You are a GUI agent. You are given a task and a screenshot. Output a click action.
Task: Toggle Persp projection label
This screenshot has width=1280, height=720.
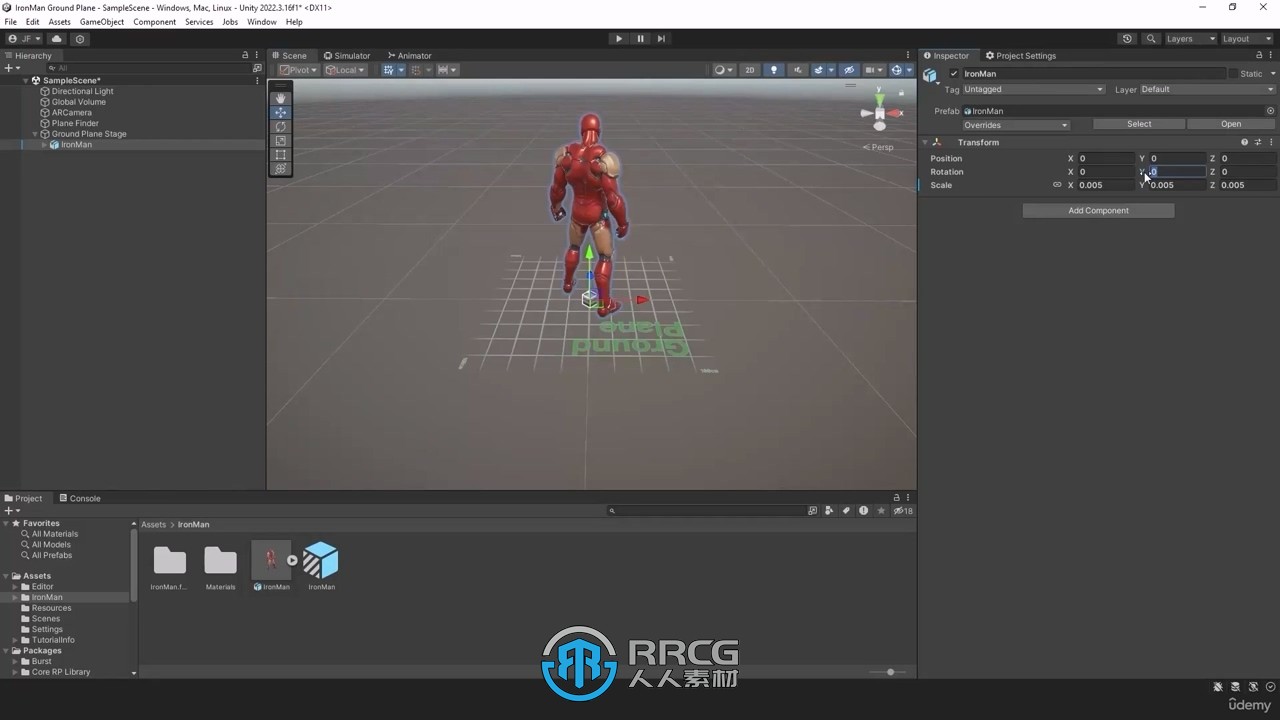tap(879, 147)
